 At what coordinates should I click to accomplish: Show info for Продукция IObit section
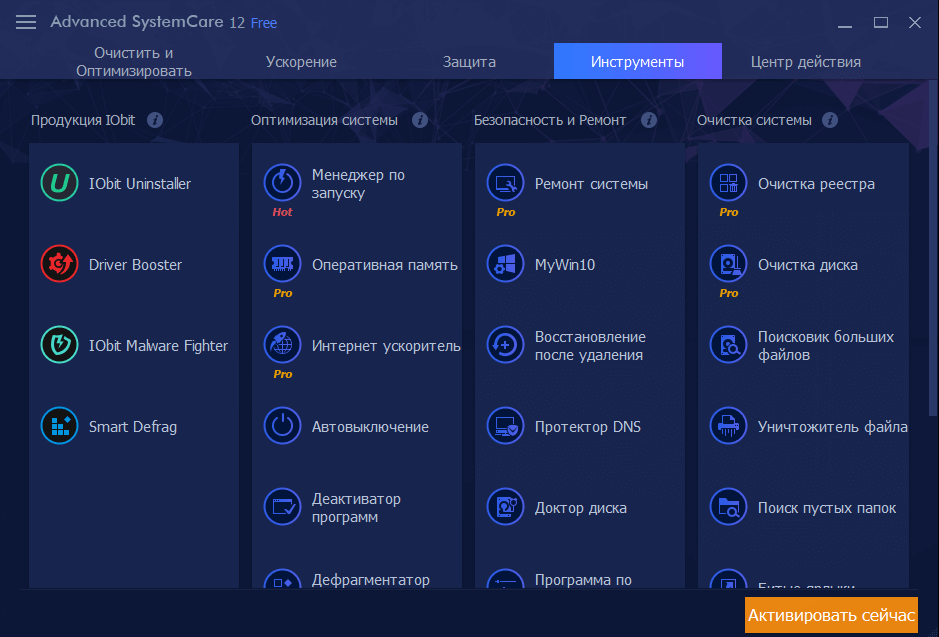pyautogui.click(x=155, y=120)
